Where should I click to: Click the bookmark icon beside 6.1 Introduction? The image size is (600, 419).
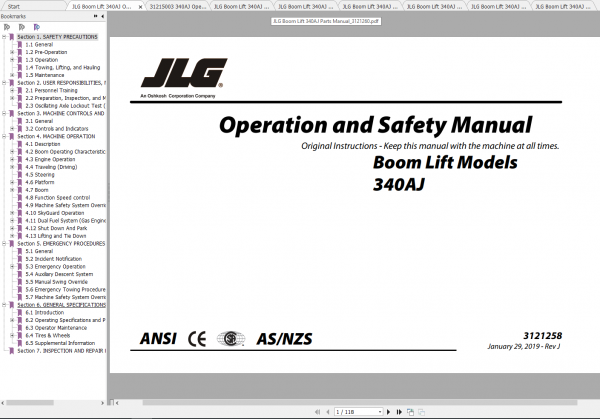[x=20, y=312]
